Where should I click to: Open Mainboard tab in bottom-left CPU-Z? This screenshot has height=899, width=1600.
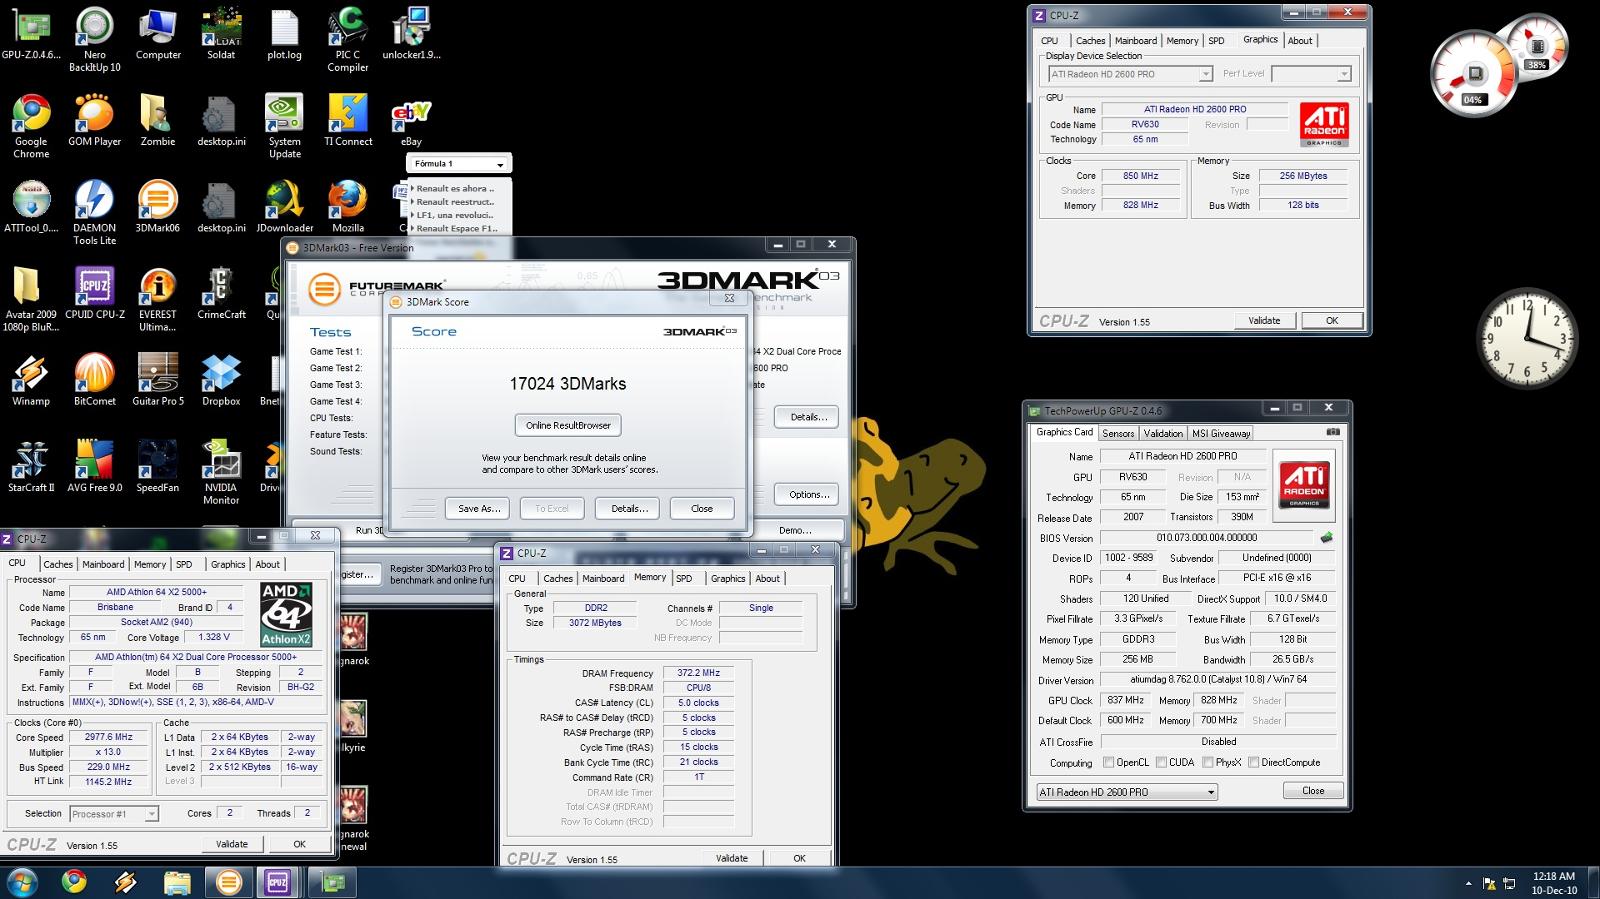pos(104,564)
